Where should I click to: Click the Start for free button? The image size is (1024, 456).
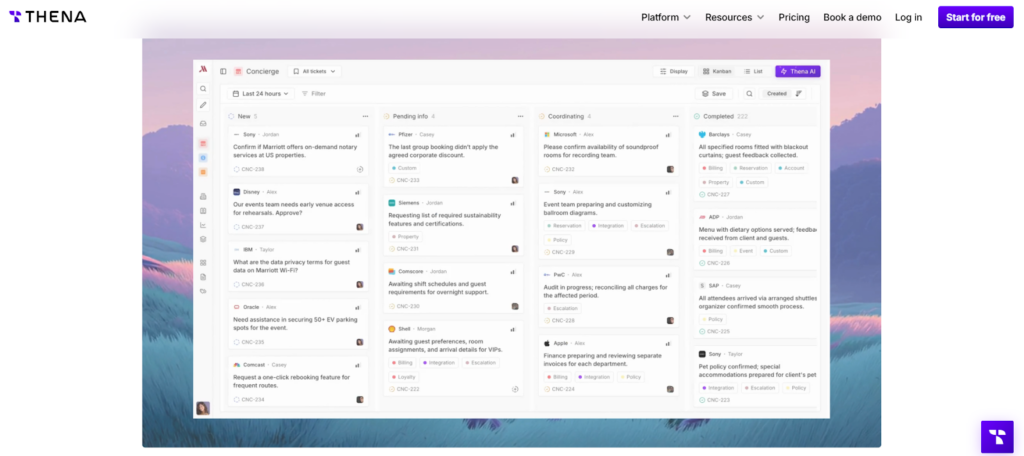click(975, 18)
